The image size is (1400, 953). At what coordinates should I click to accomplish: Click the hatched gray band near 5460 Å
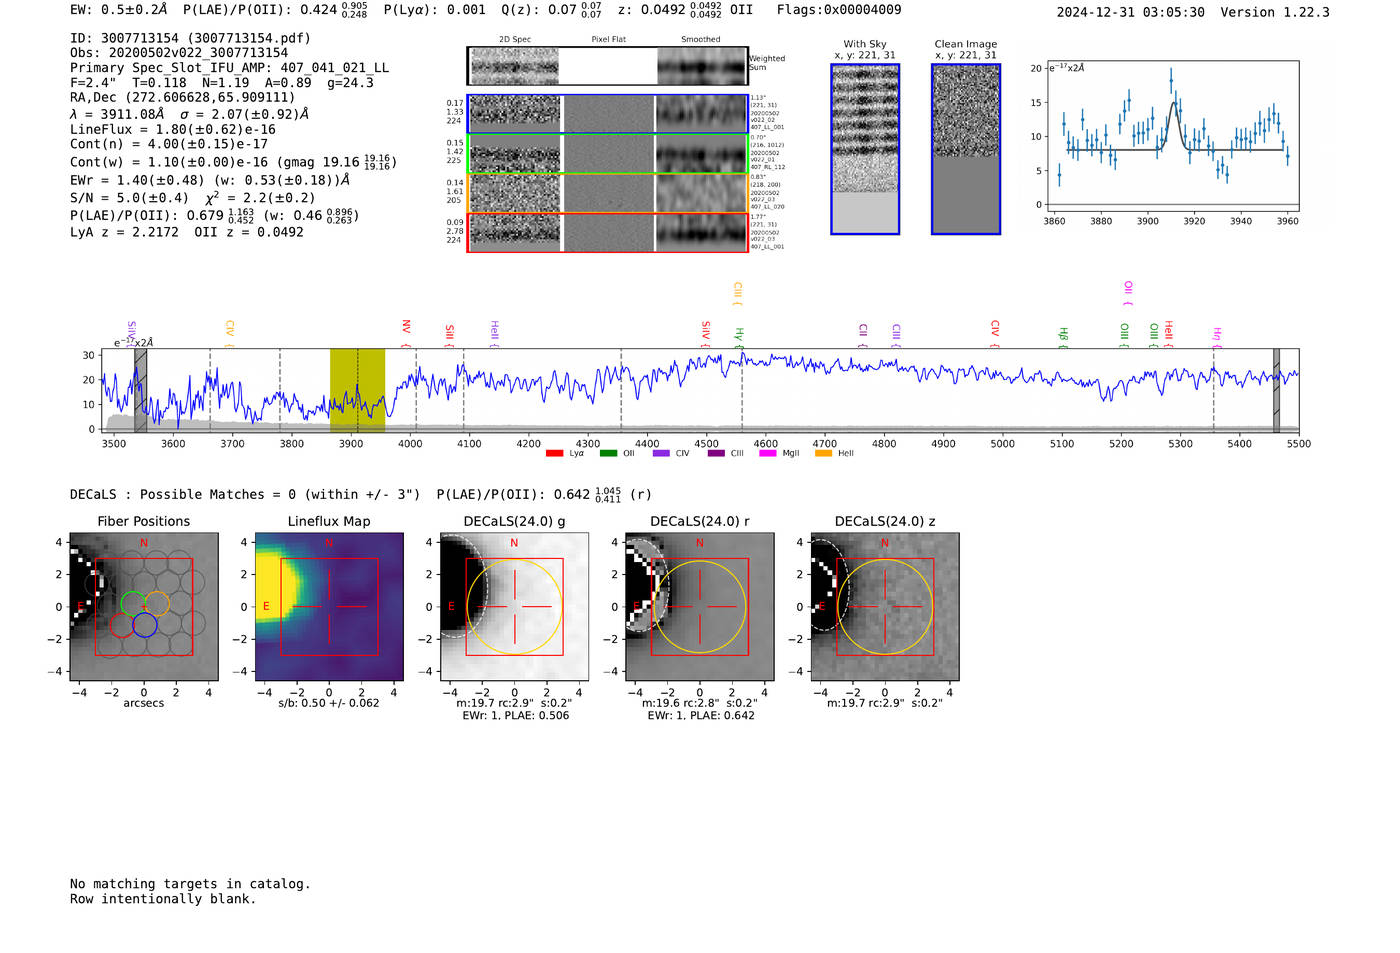(1276, 391)
